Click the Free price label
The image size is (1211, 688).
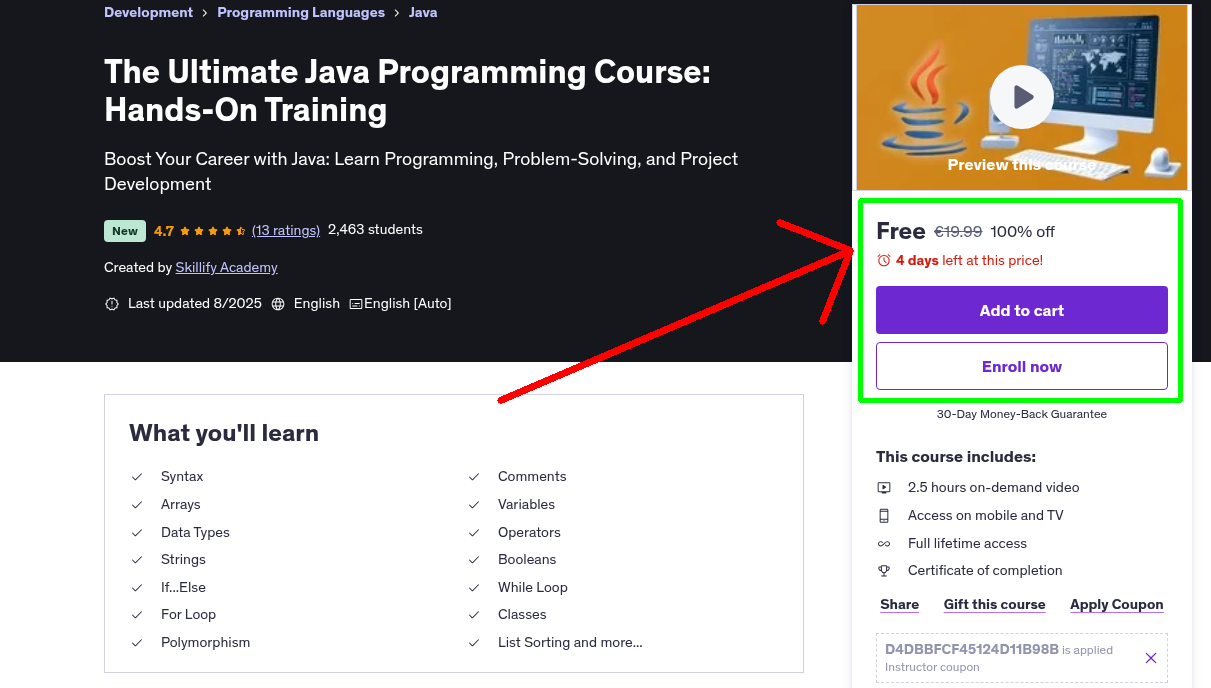click(x=900, y=231)
